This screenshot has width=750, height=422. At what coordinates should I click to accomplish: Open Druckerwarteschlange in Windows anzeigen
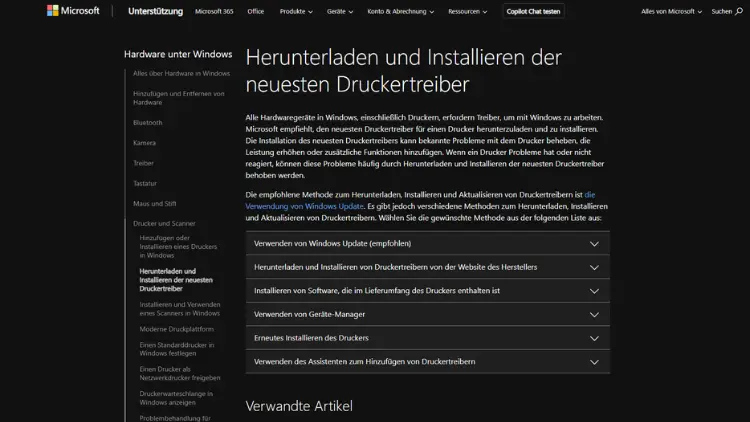click(x=176, y=398)
